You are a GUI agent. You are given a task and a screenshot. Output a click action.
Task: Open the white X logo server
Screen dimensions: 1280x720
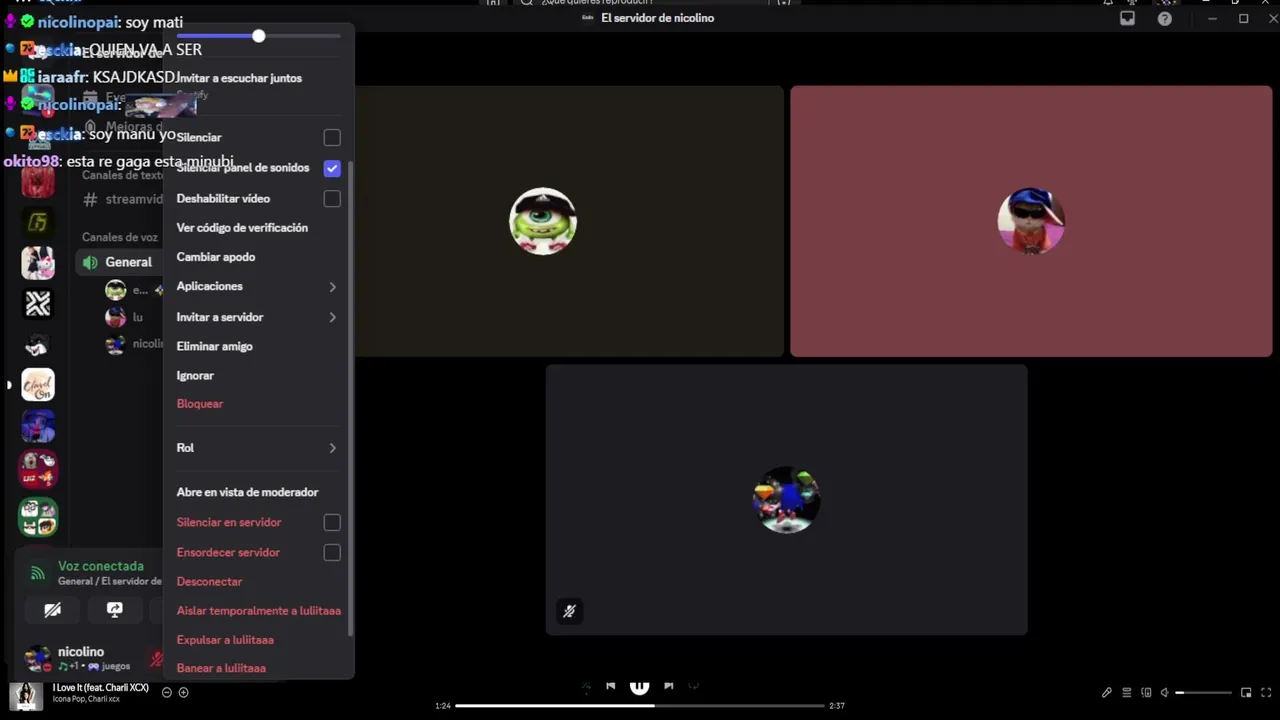click(x=38, y=303)
